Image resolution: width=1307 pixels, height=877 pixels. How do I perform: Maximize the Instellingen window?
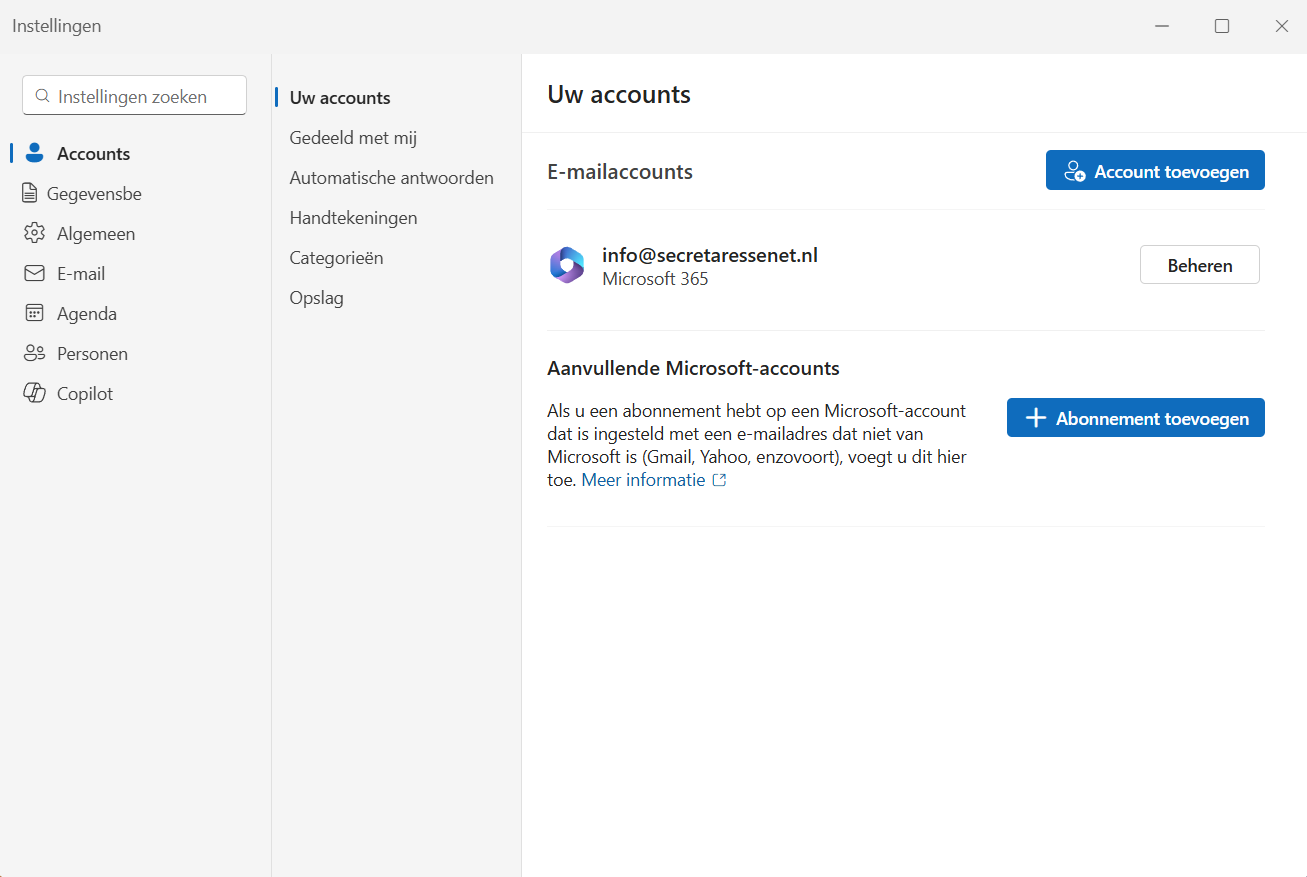click(x=1221, y=26)
